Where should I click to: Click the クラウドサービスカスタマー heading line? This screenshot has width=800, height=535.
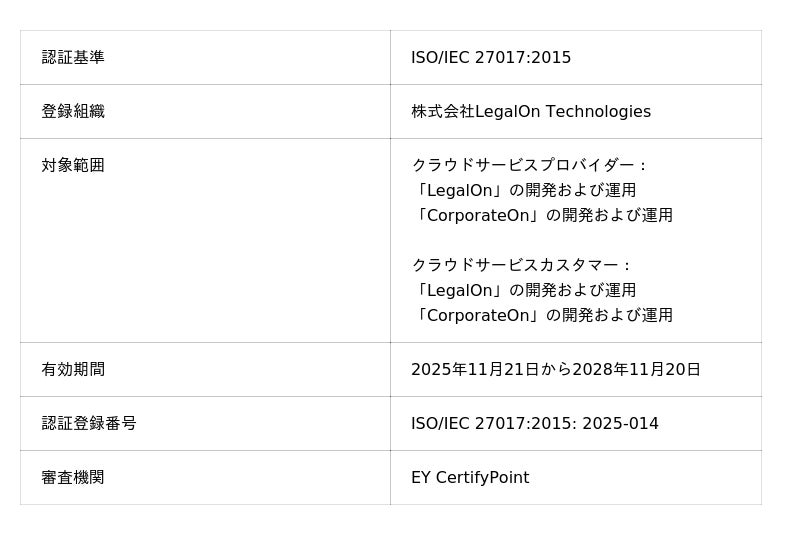pos(522,265)
